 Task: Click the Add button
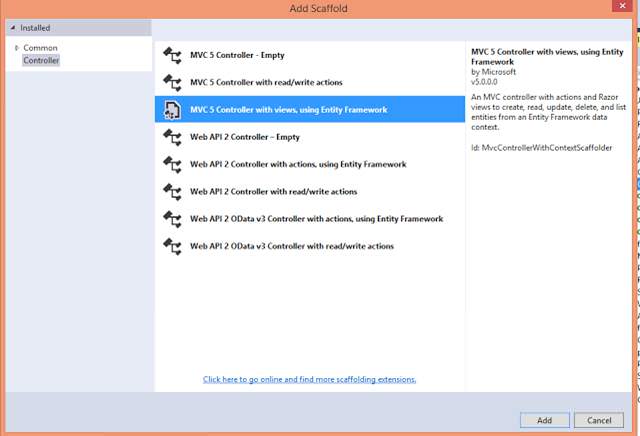tap(544, 420)
